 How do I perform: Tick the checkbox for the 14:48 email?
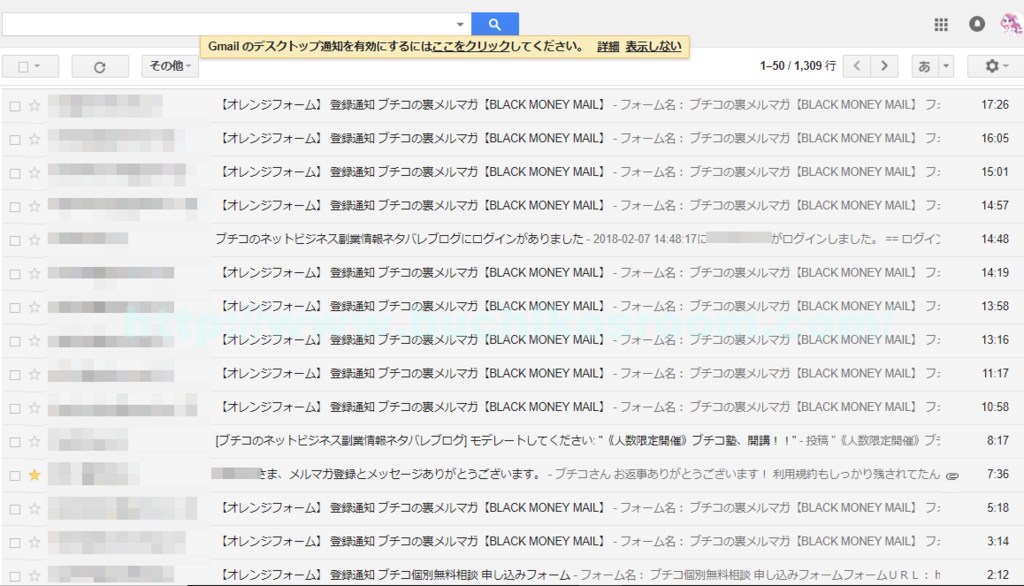(15, 240)
